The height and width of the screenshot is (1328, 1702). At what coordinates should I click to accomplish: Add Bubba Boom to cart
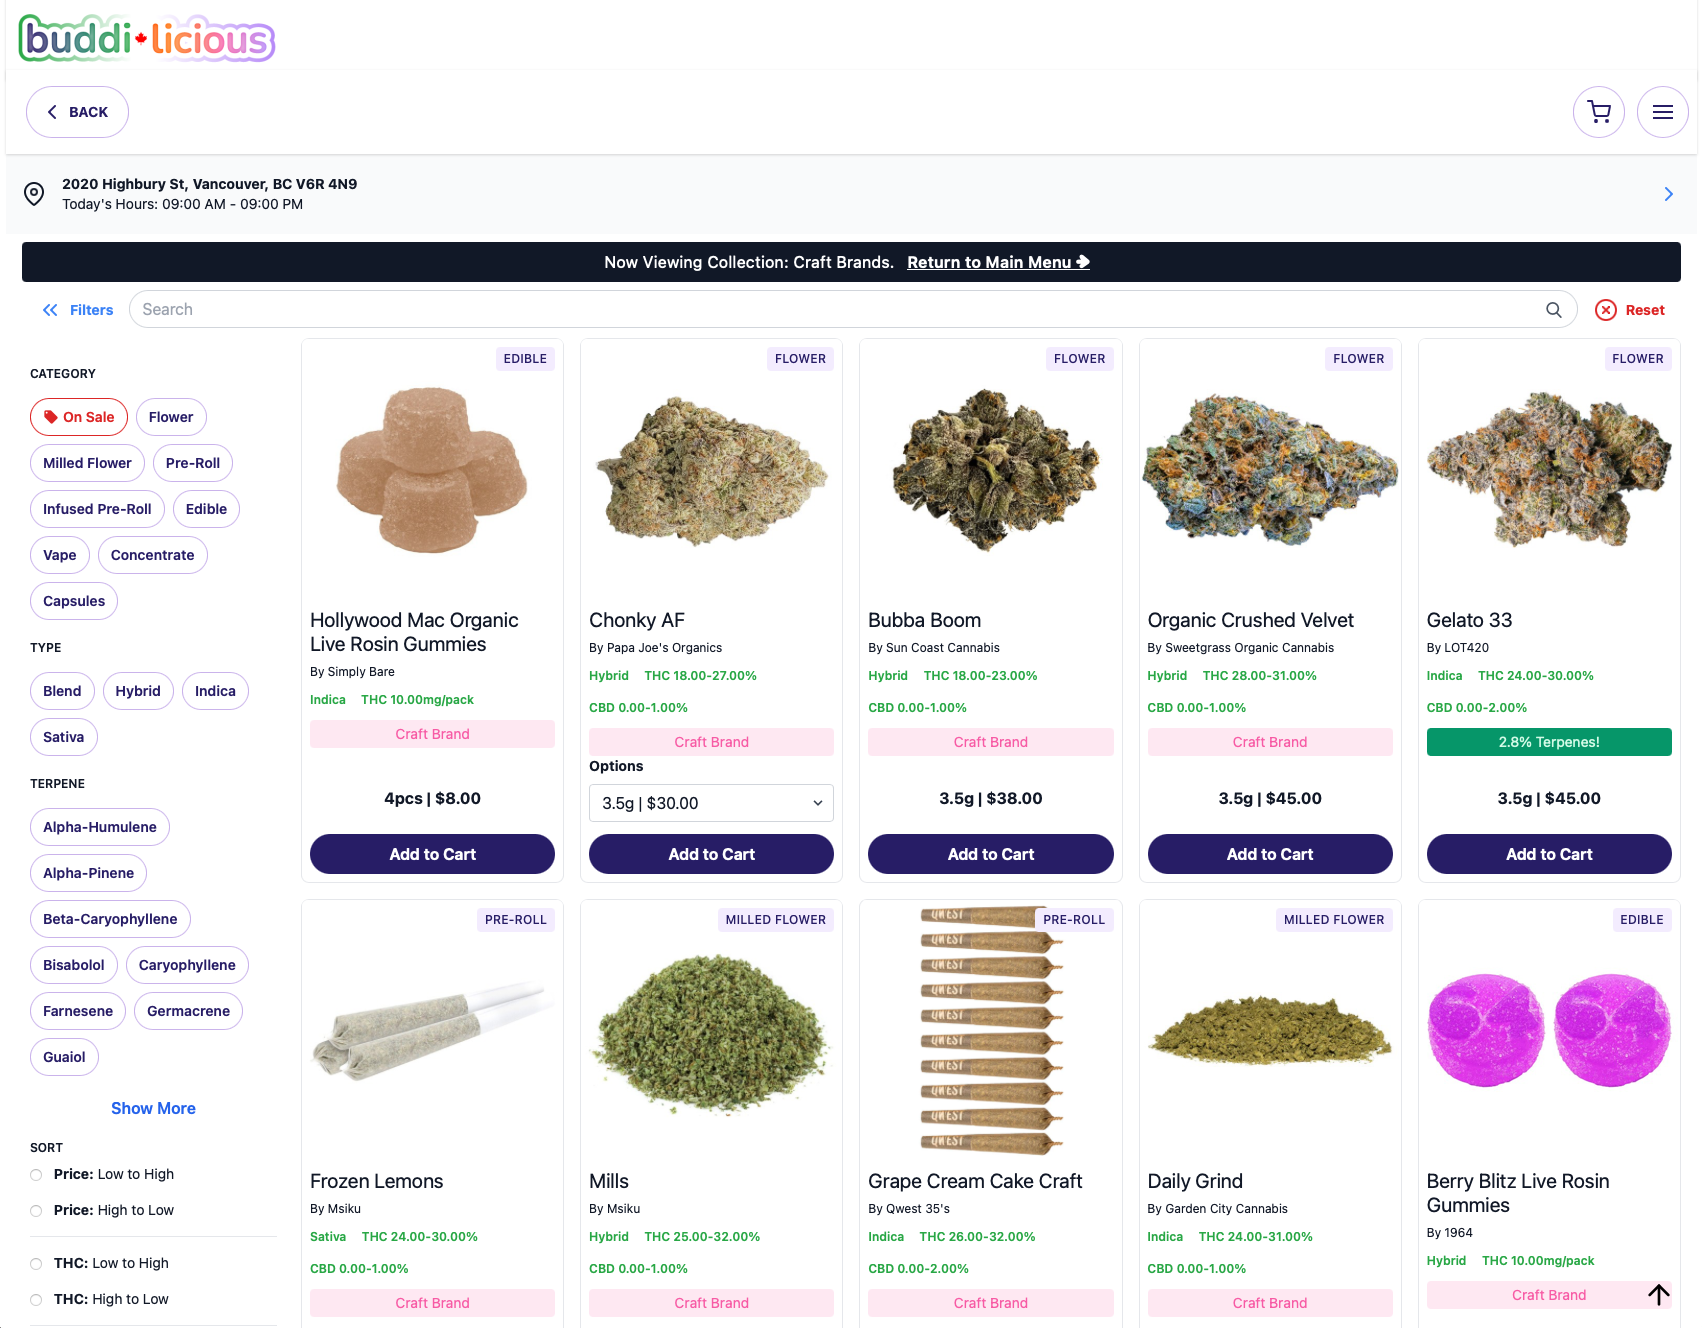coord(990,854)
